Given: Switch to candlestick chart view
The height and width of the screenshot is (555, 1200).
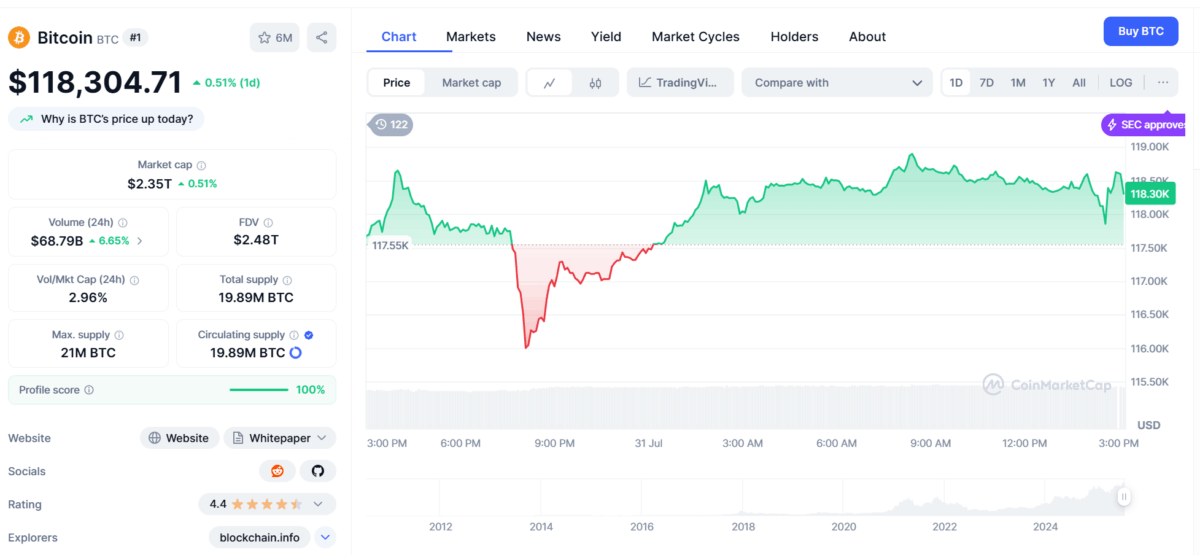Looking at the screenshot, I should (596, 83).
